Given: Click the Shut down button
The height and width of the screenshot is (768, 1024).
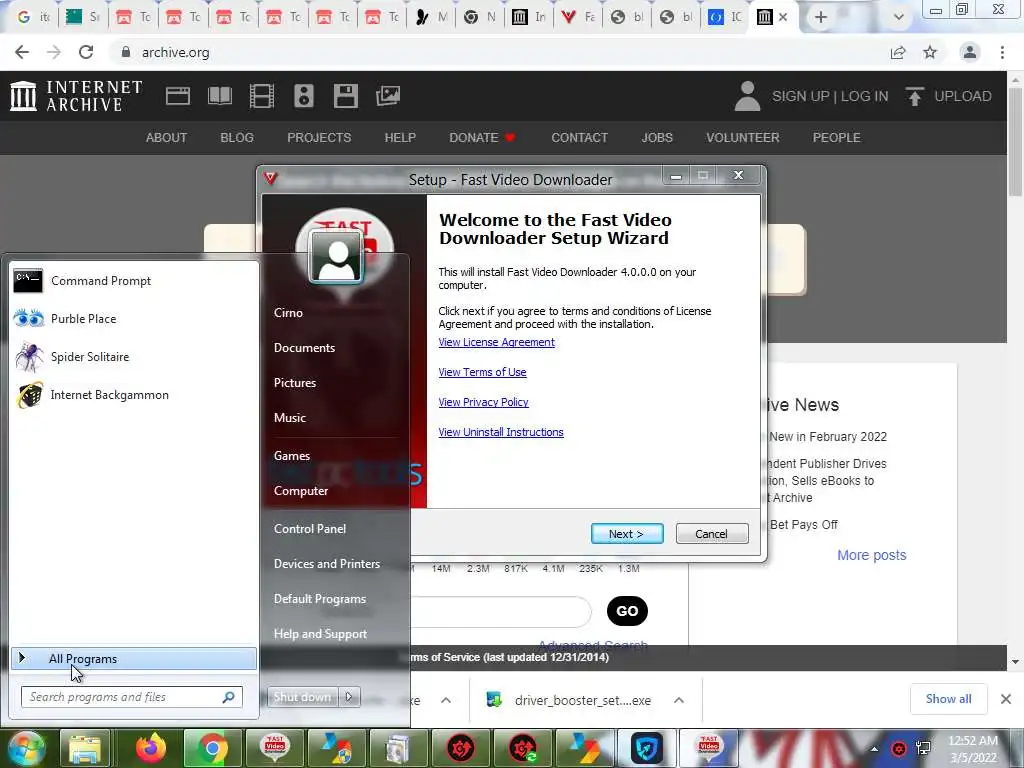Looking at the screenshot, I should point(303,697).
